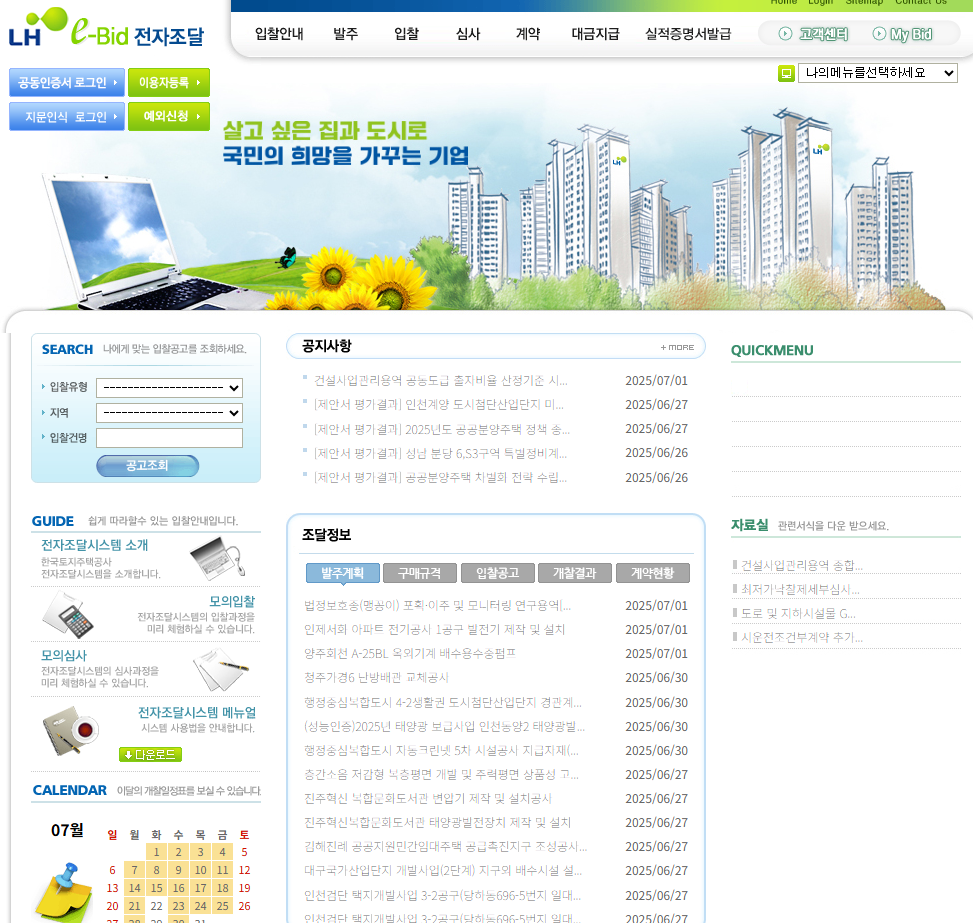The height and width of the screenshot is (923, 973).
Task: Open the 발주 menu
Action: 346,34
